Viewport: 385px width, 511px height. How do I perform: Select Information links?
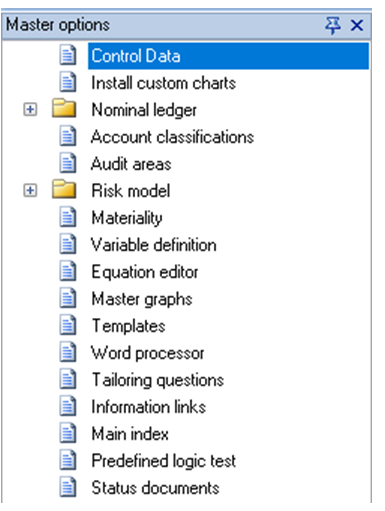[x=149, y=407]
